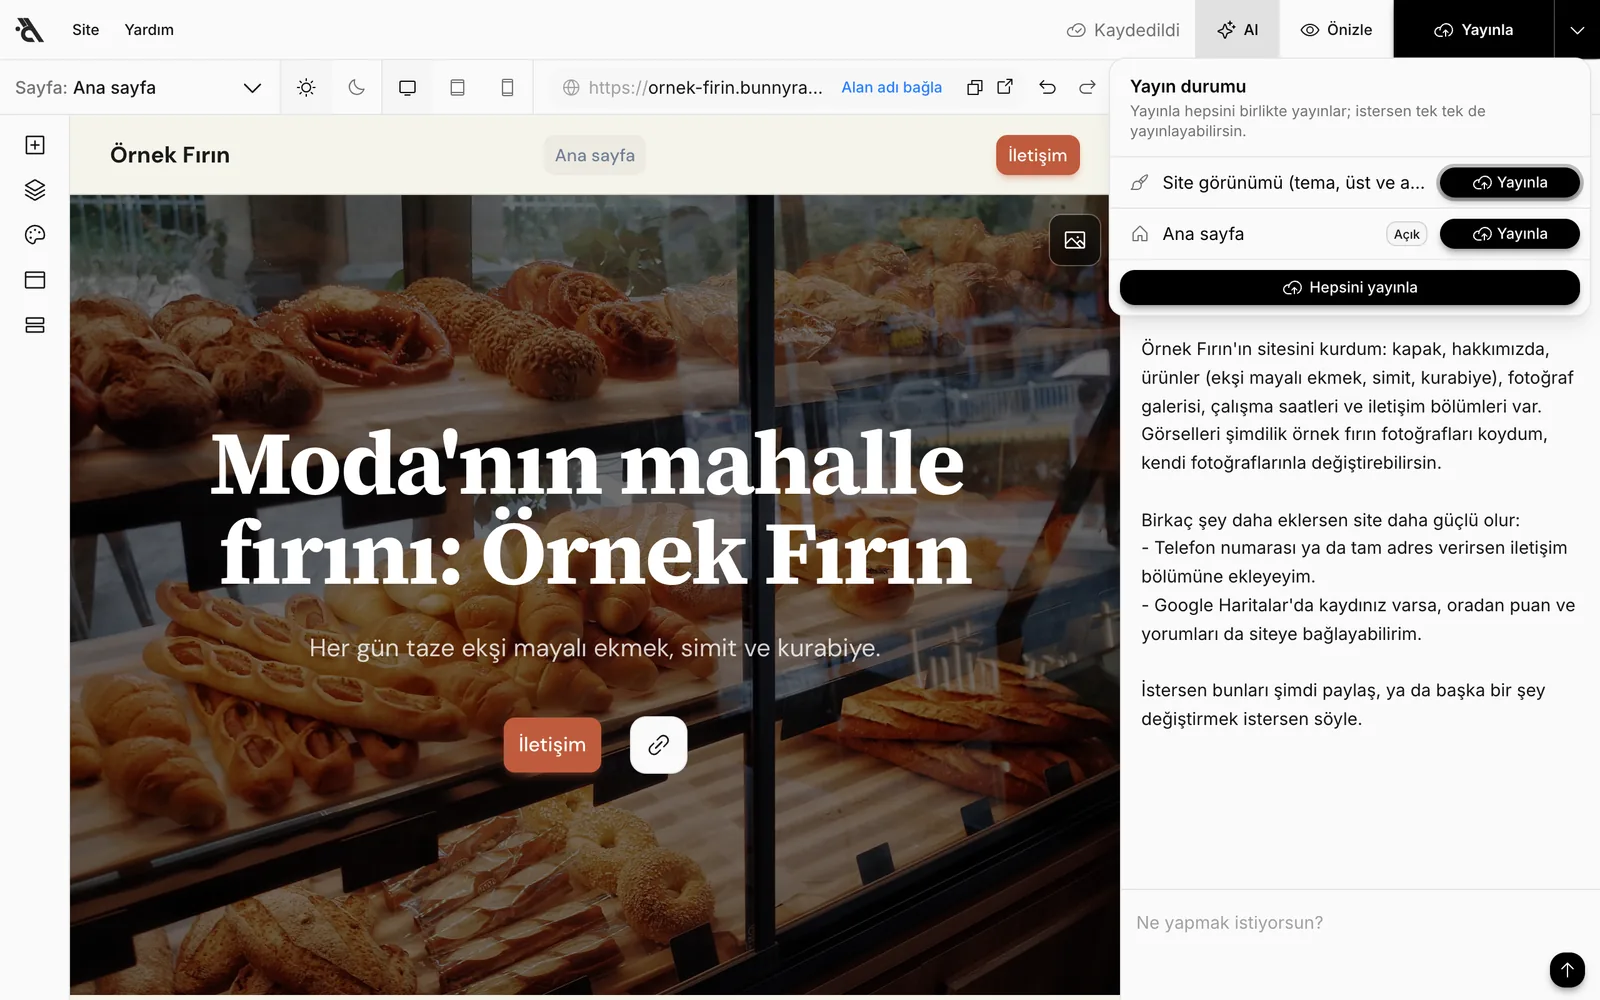This screenshot has height=1000, width=1600.
Task: Open the Yayınla options chevron
Action: (x=1577, y=30)
